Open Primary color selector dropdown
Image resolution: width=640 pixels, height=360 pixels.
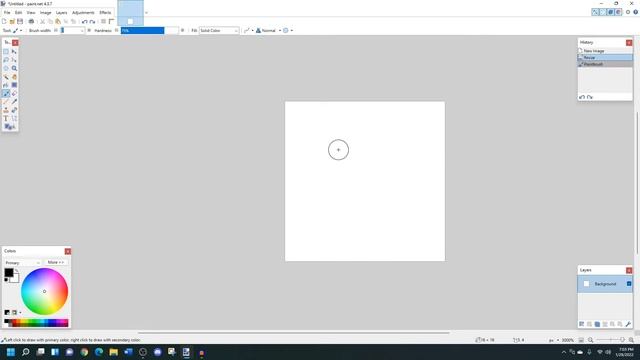click(x=22, y=263)
